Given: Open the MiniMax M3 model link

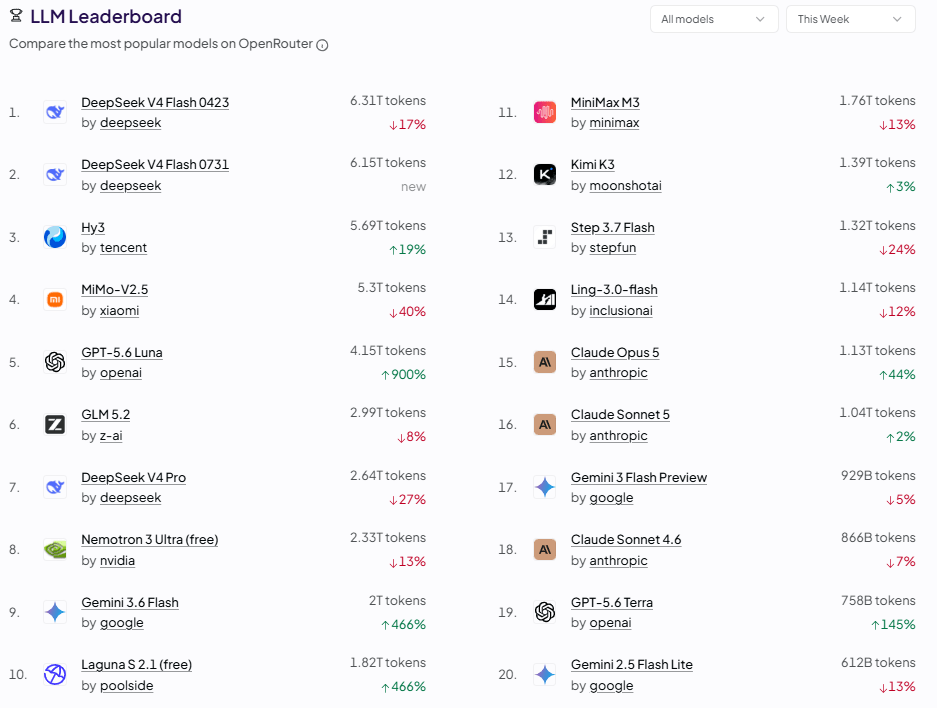Looking at the screenshot, I should pyautogui.click(x=605, y=102).
